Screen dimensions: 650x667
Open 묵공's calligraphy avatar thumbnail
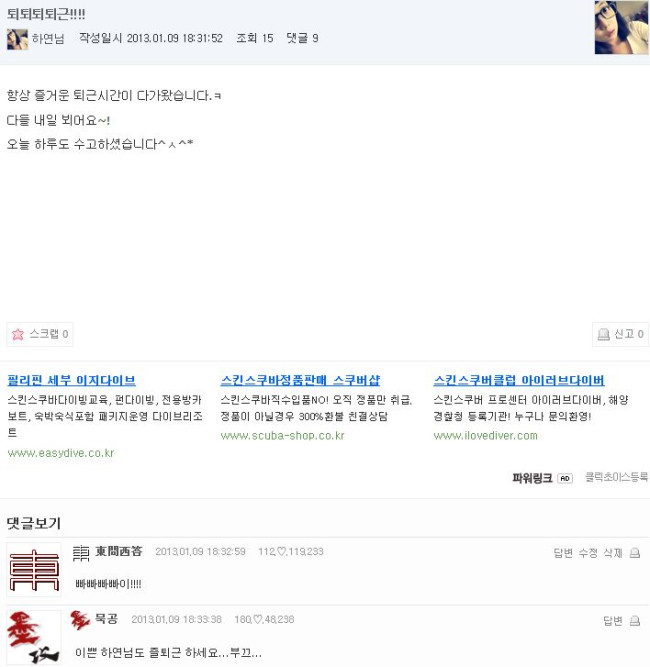[34, 637]
